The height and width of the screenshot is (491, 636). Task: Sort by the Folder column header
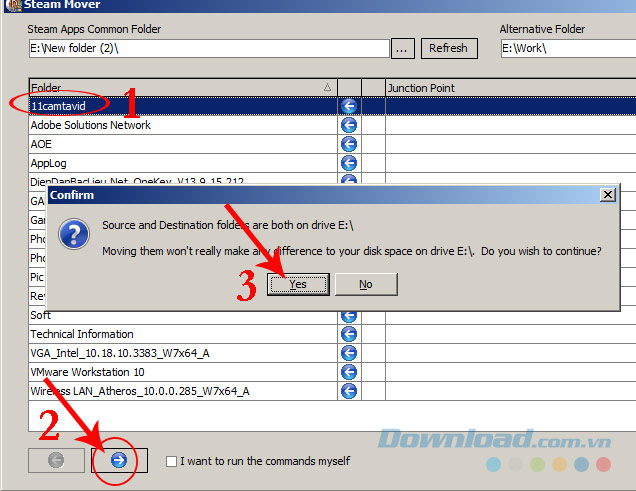coord(183,88)
